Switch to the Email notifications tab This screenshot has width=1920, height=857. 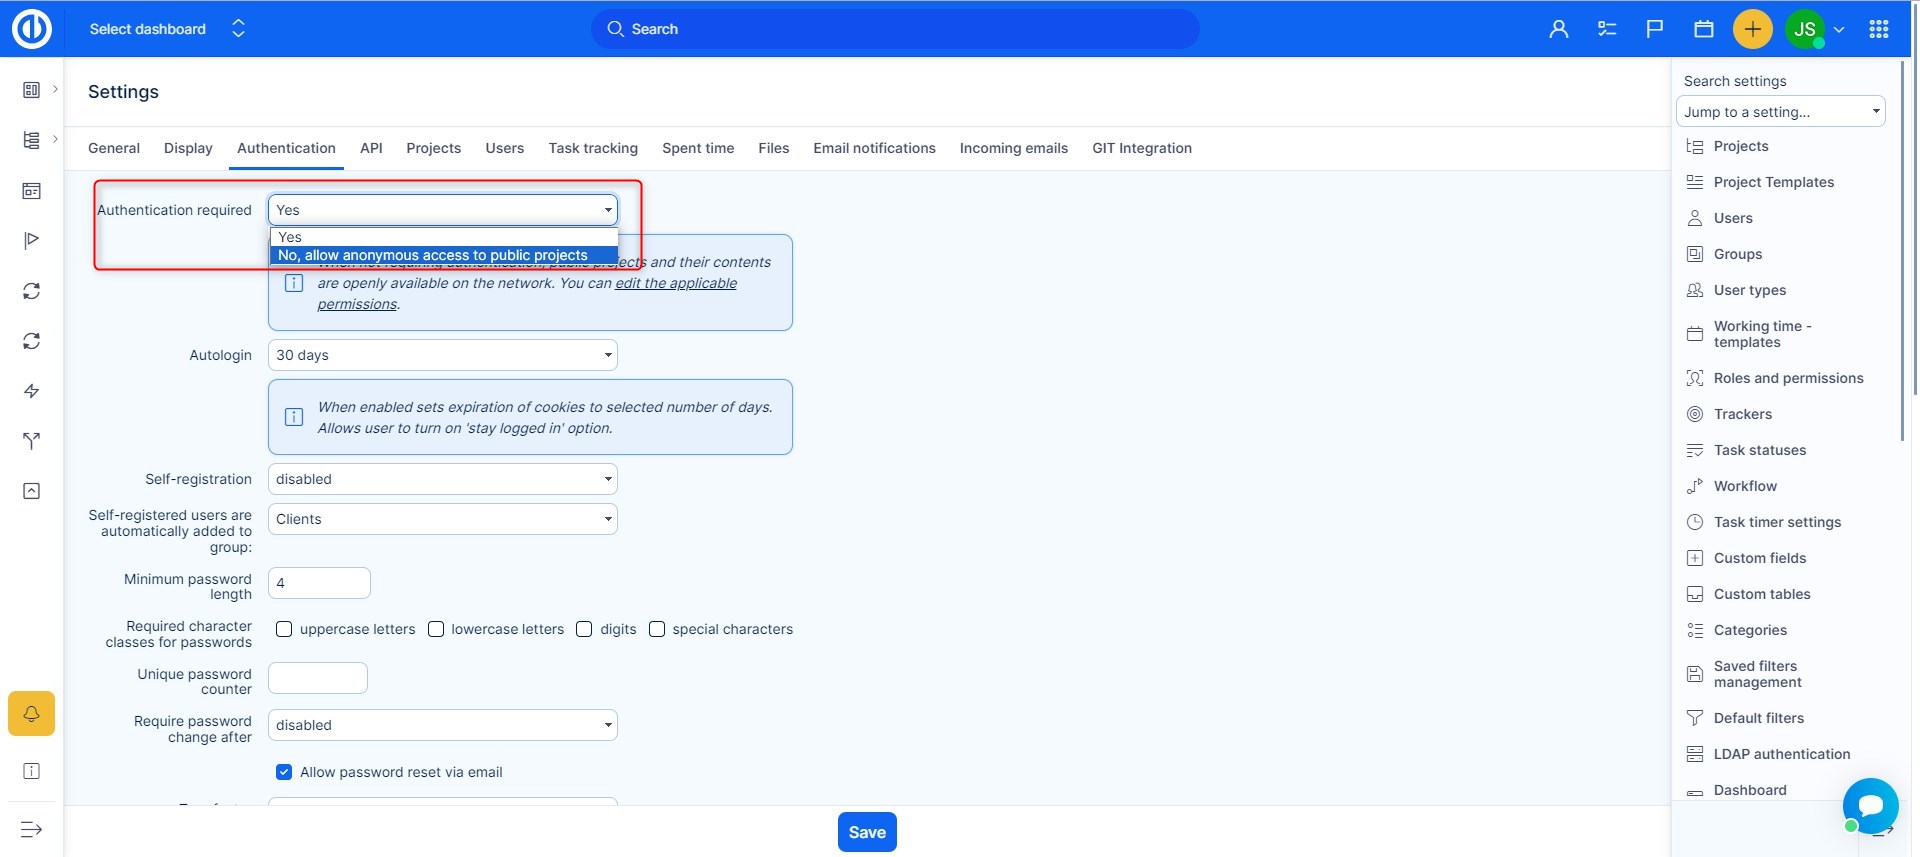pos(874,148)
